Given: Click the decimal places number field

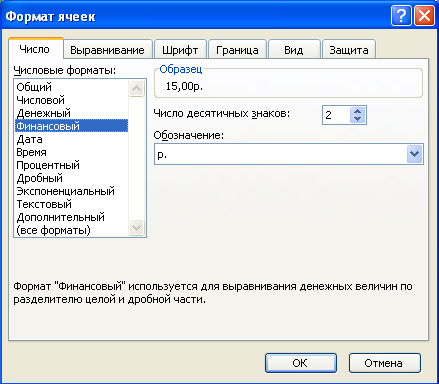Looking at the screenshot, I should [337, 115].
